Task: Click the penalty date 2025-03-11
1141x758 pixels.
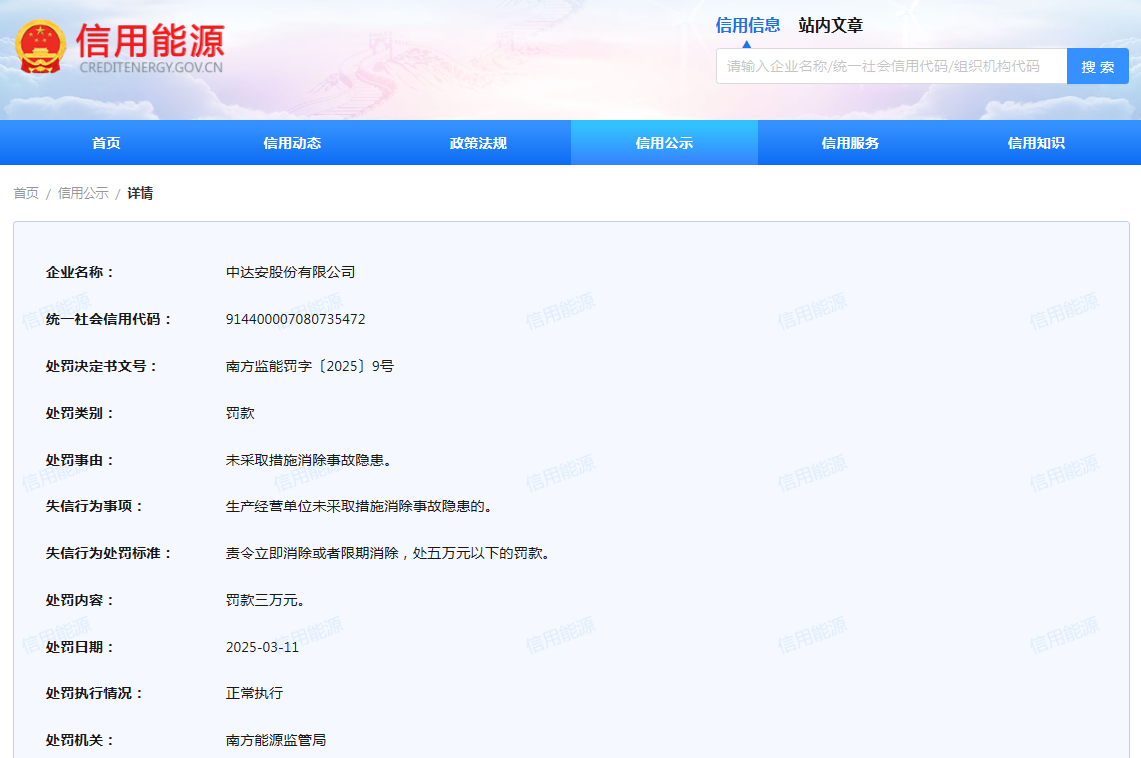Action: (262, 647)
